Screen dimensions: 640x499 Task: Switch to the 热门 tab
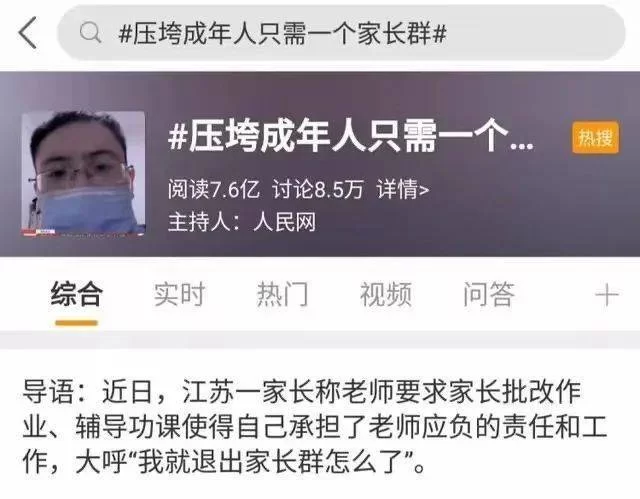pos(282,294)
